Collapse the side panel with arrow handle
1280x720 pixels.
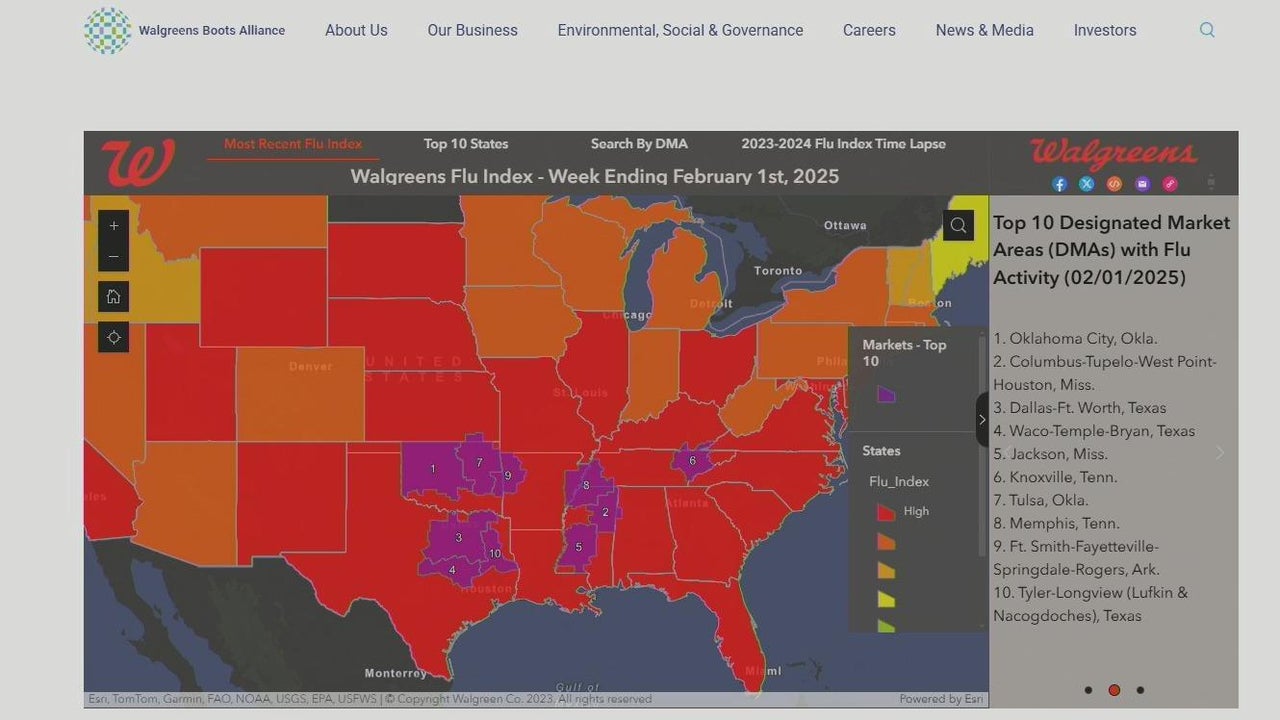(x=982, y=420)
